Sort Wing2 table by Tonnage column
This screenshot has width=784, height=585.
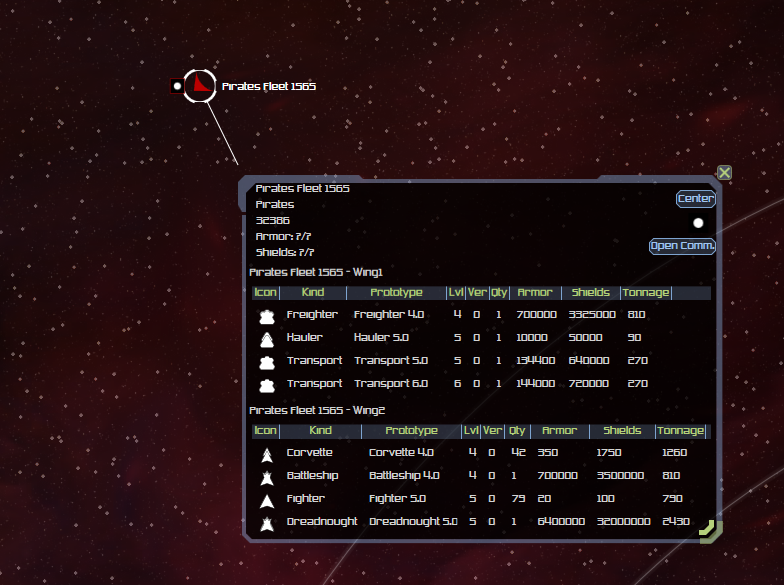[x=680, y=430]
